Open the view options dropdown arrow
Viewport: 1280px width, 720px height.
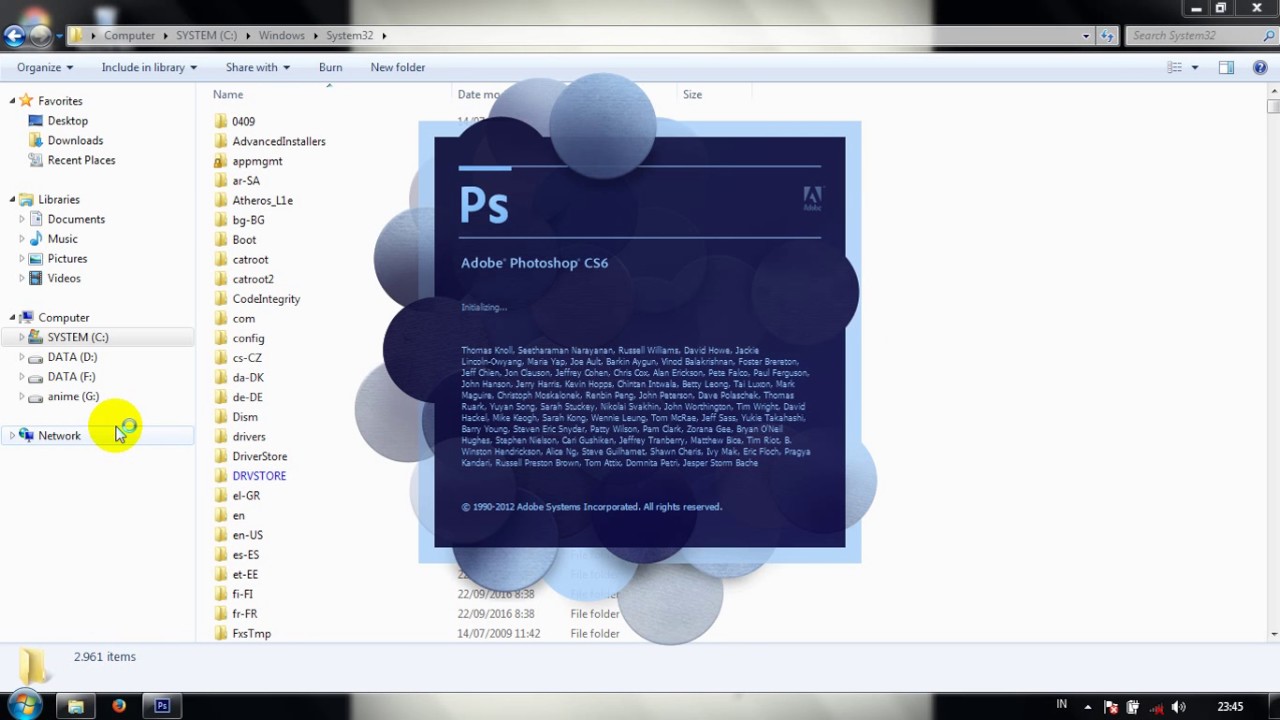1194,67
